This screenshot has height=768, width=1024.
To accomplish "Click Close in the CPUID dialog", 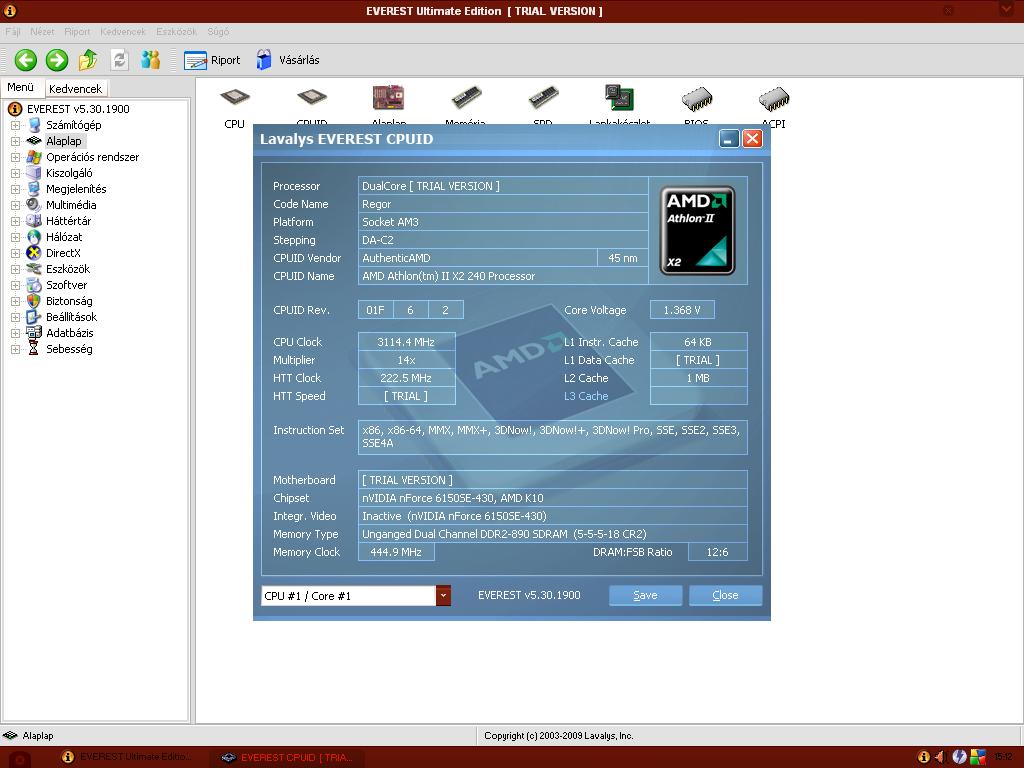I will pyautogui.click(x=725, y=595).
